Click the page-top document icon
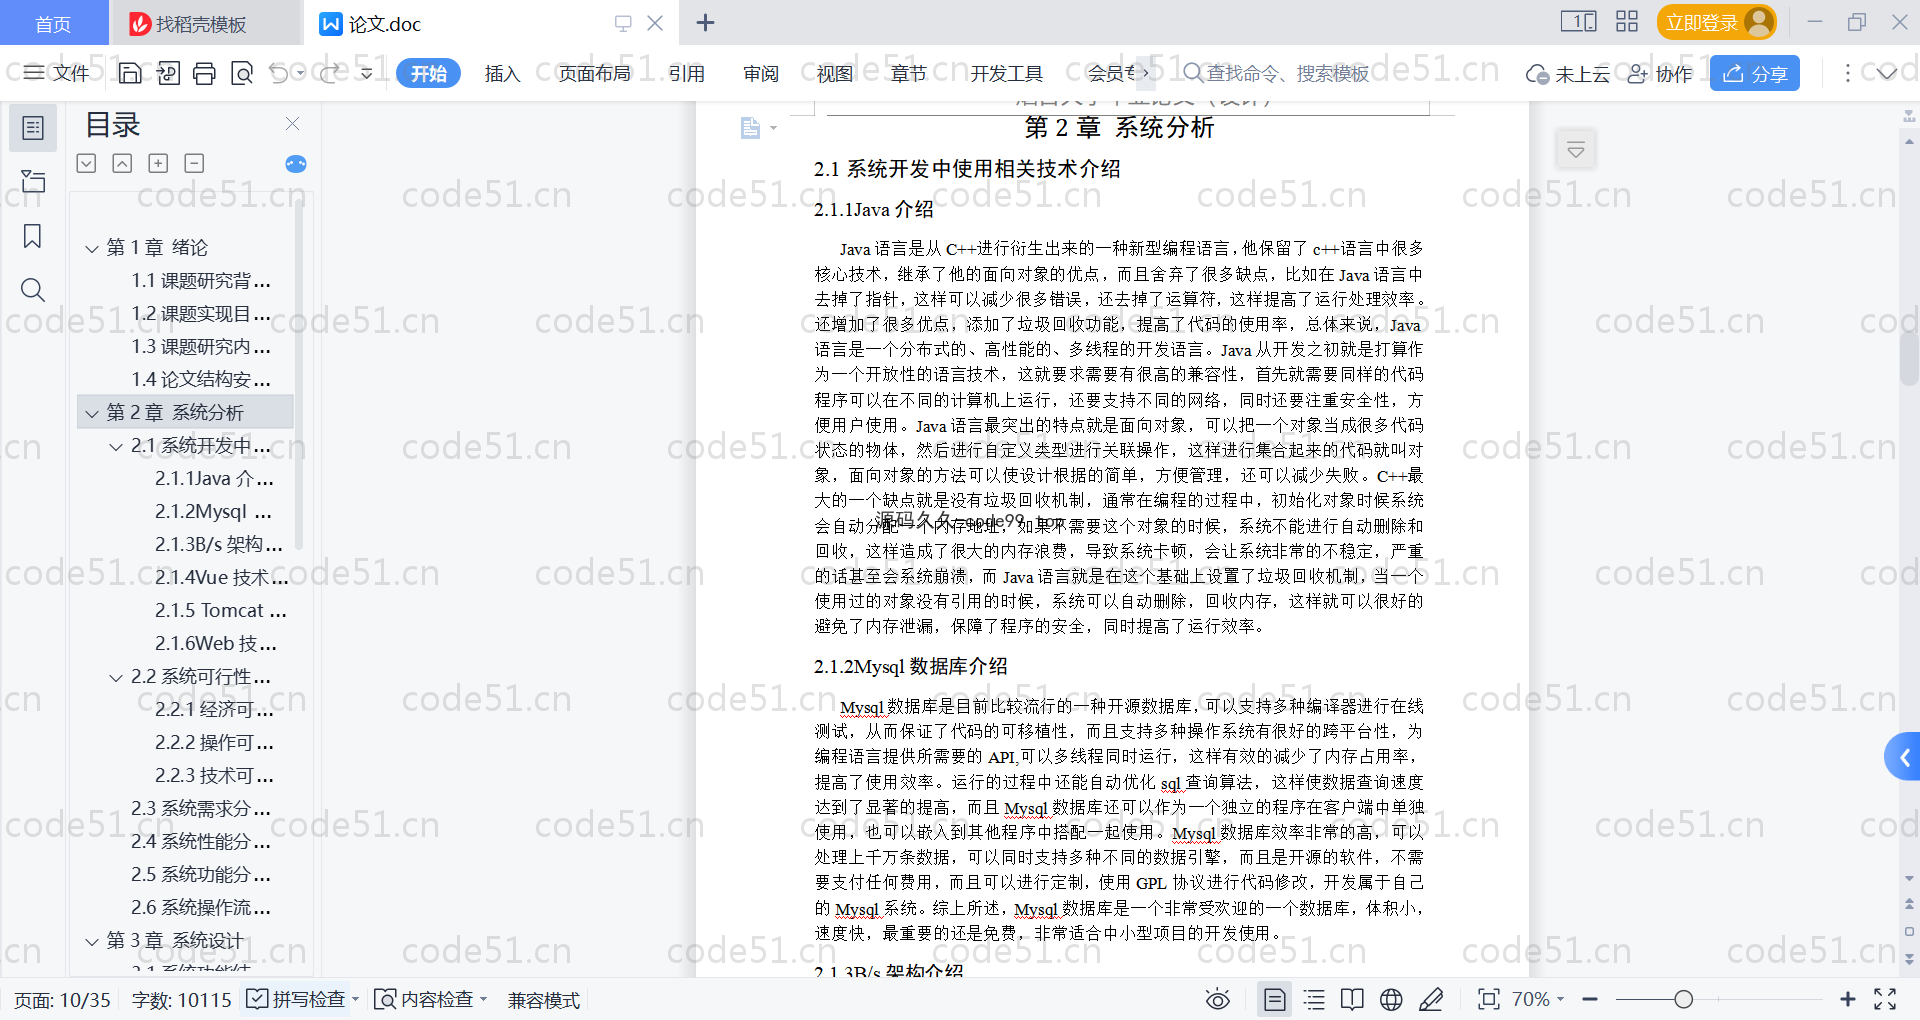 coord(750,128)
